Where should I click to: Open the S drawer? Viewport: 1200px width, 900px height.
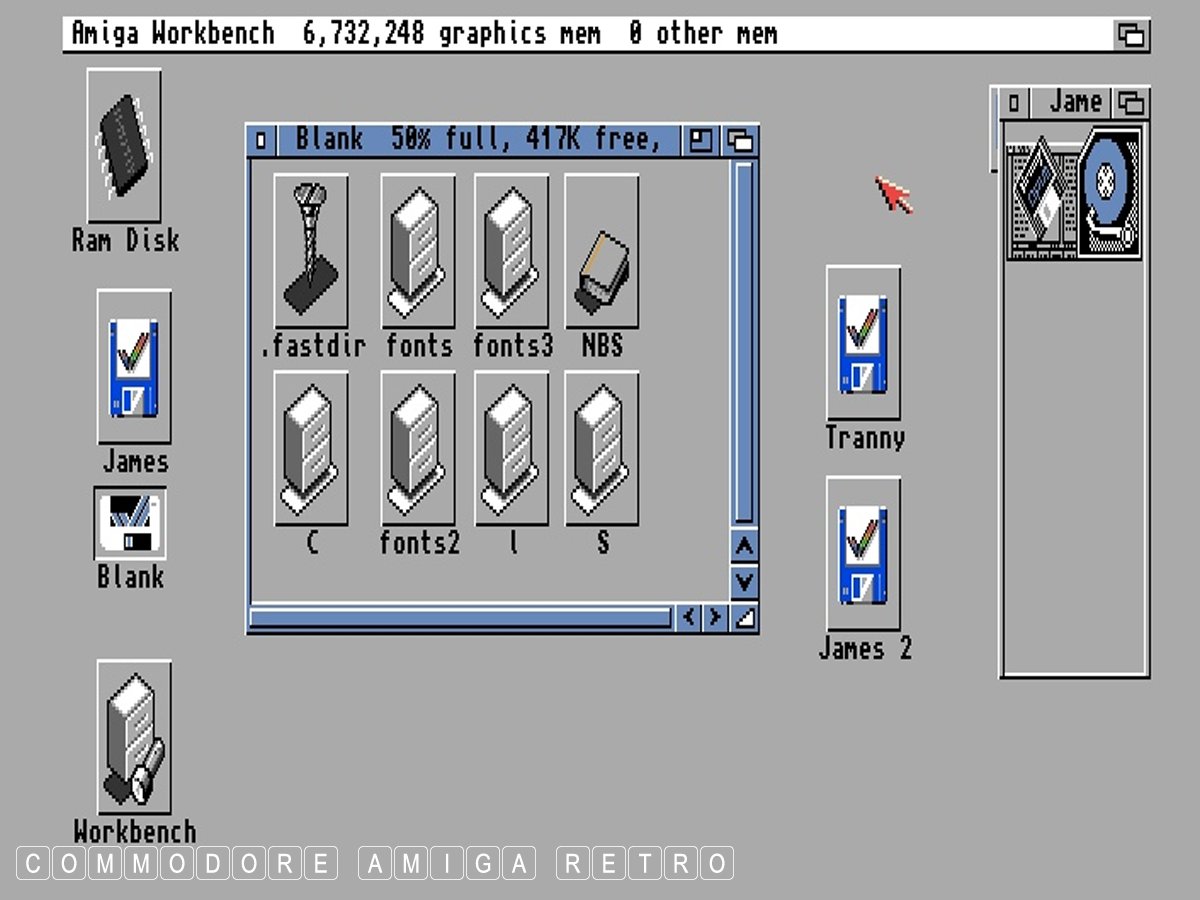click(601, 448)
